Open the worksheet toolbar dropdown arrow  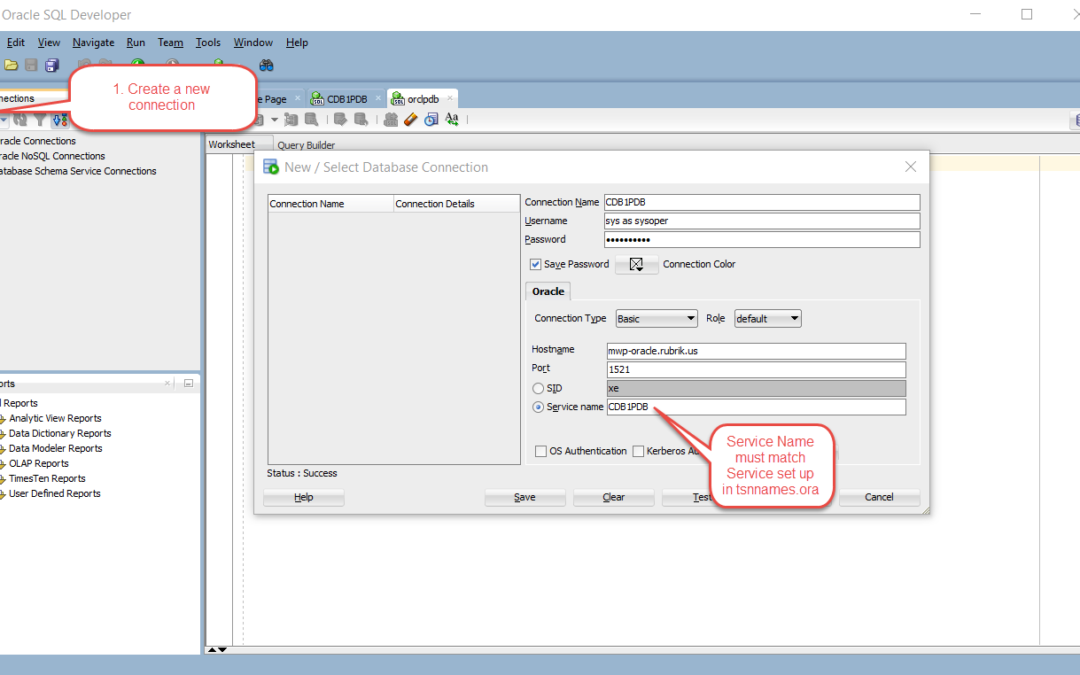274,120
